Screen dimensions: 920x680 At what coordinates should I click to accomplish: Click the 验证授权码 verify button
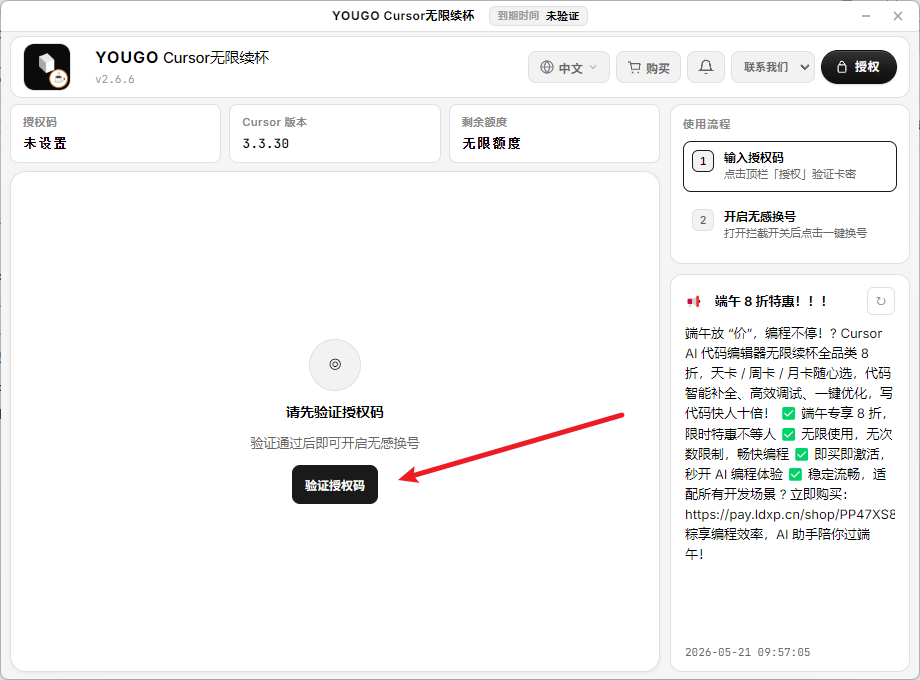[335, 485]
